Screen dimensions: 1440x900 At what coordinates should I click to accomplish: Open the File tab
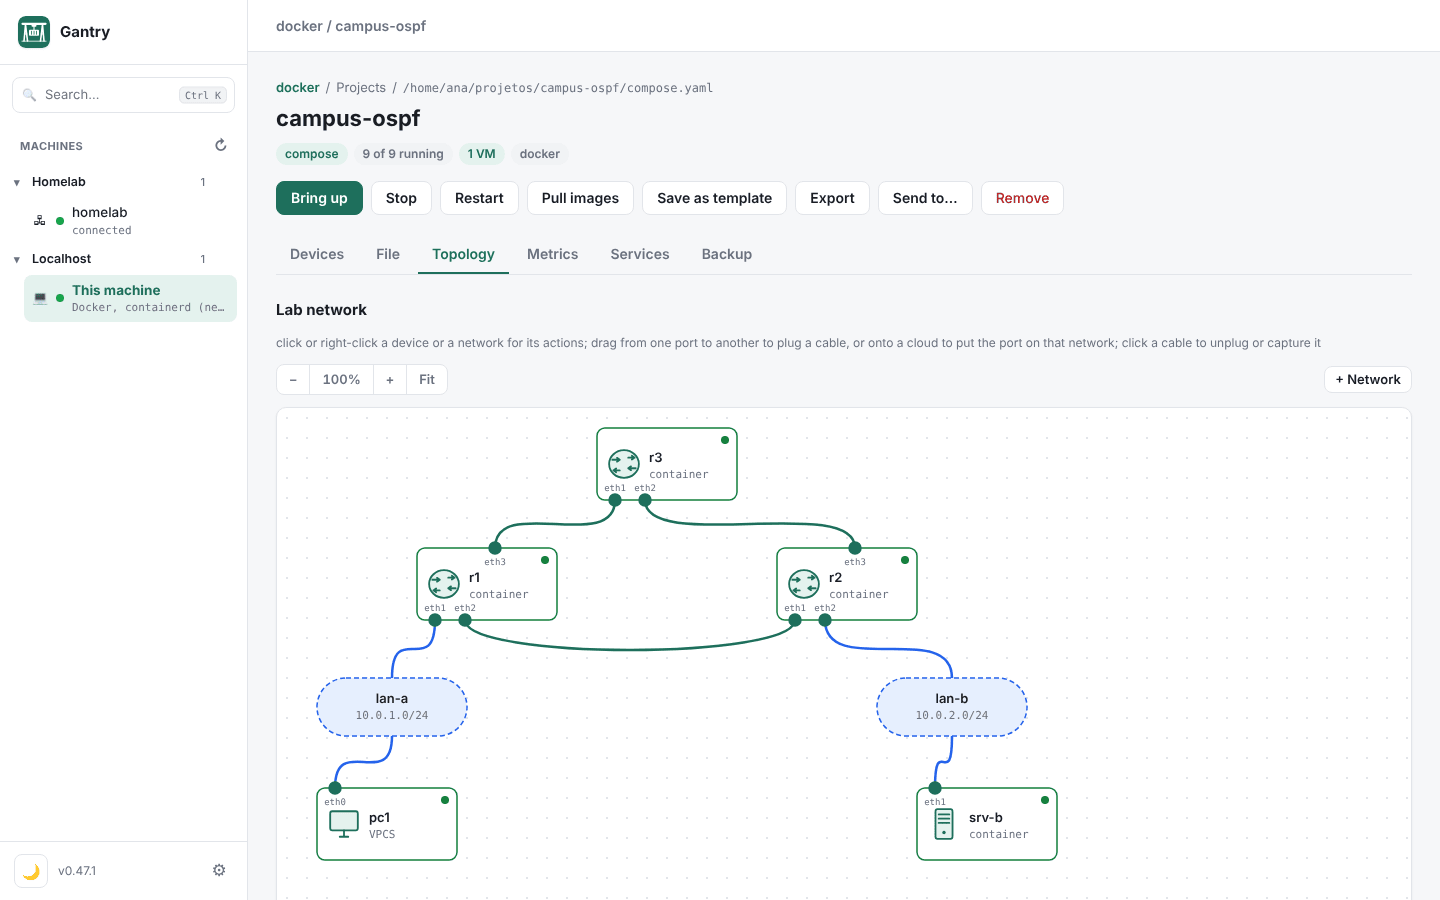(388, 254)
